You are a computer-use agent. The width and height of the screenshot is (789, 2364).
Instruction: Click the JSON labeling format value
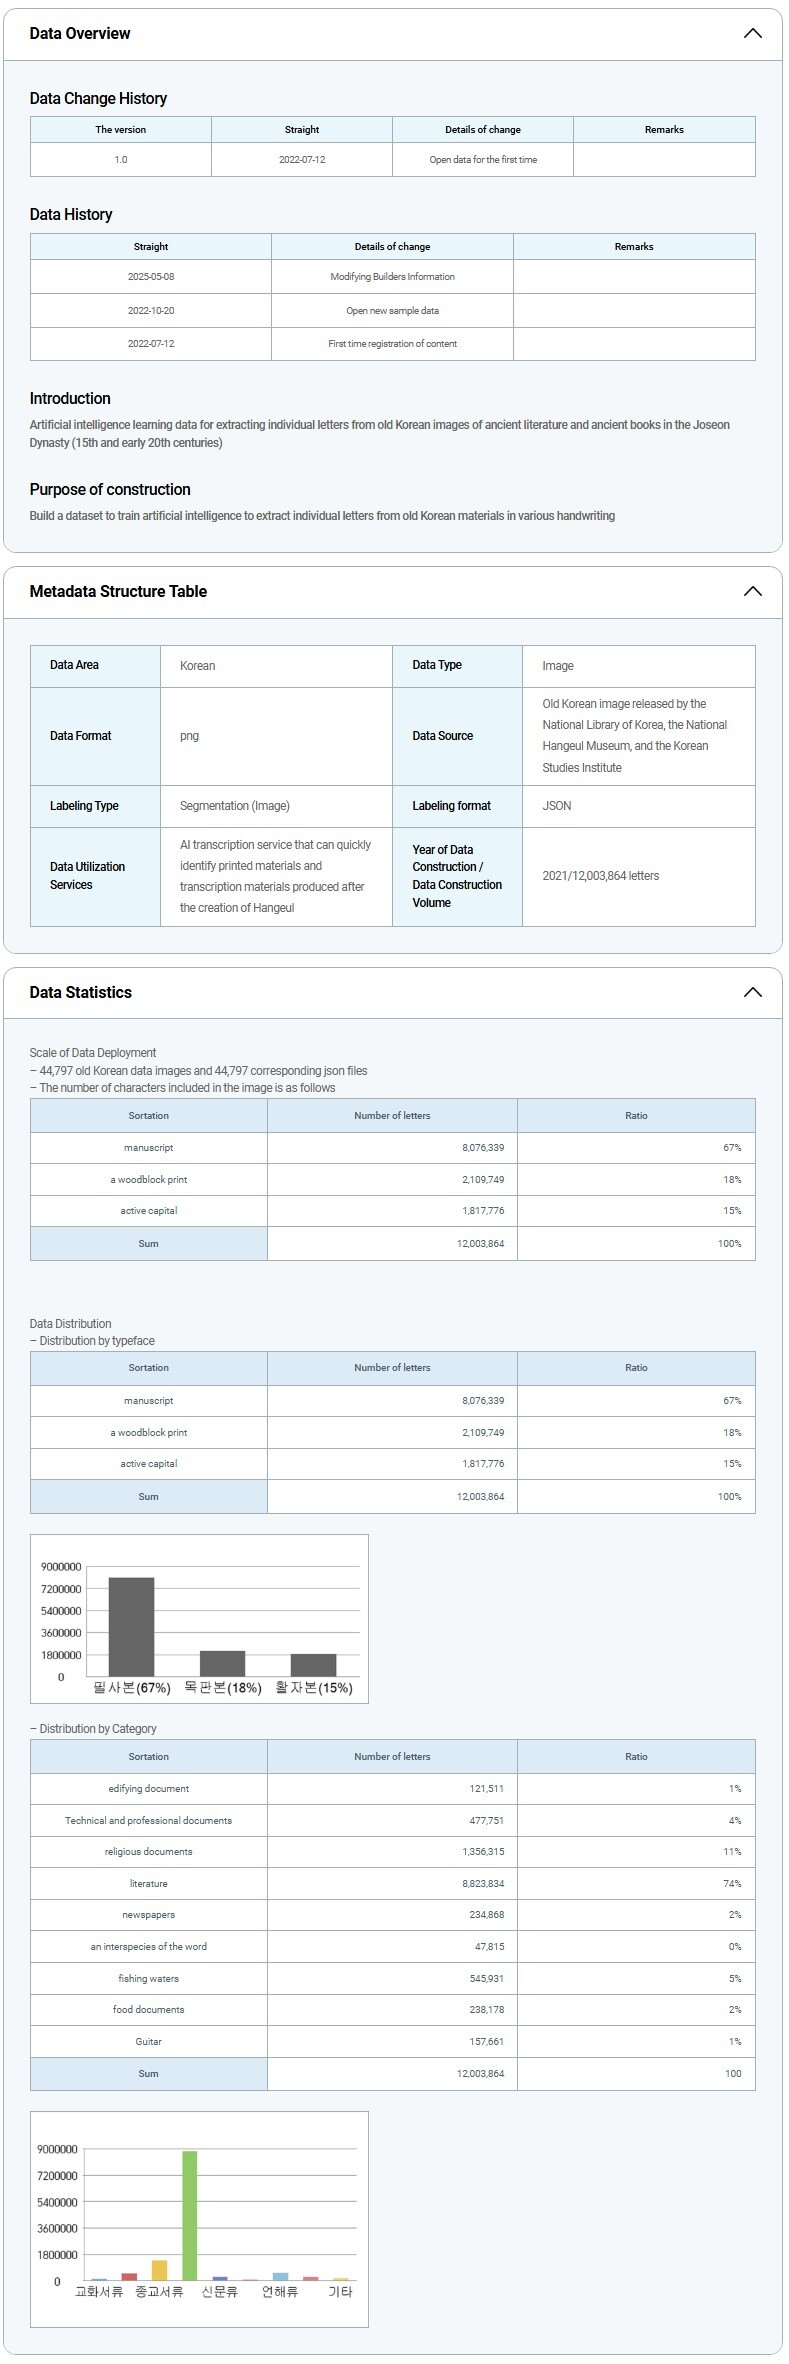557,806
